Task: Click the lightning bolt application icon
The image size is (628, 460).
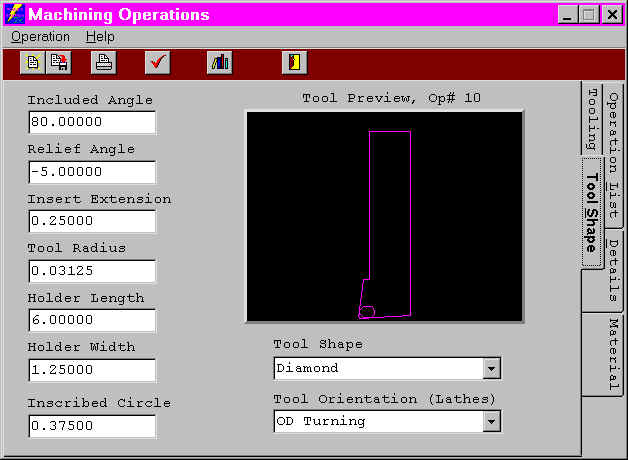Action: (x=15, y=14)
